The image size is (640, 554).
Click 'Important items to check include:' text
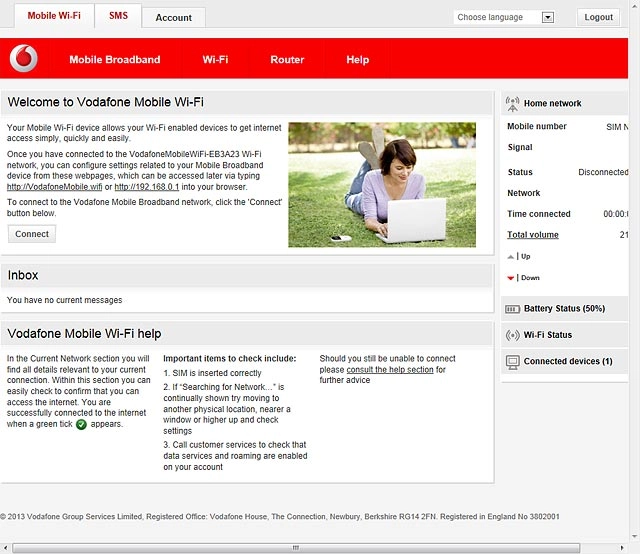pyautogui.click(x=230, y=358)
